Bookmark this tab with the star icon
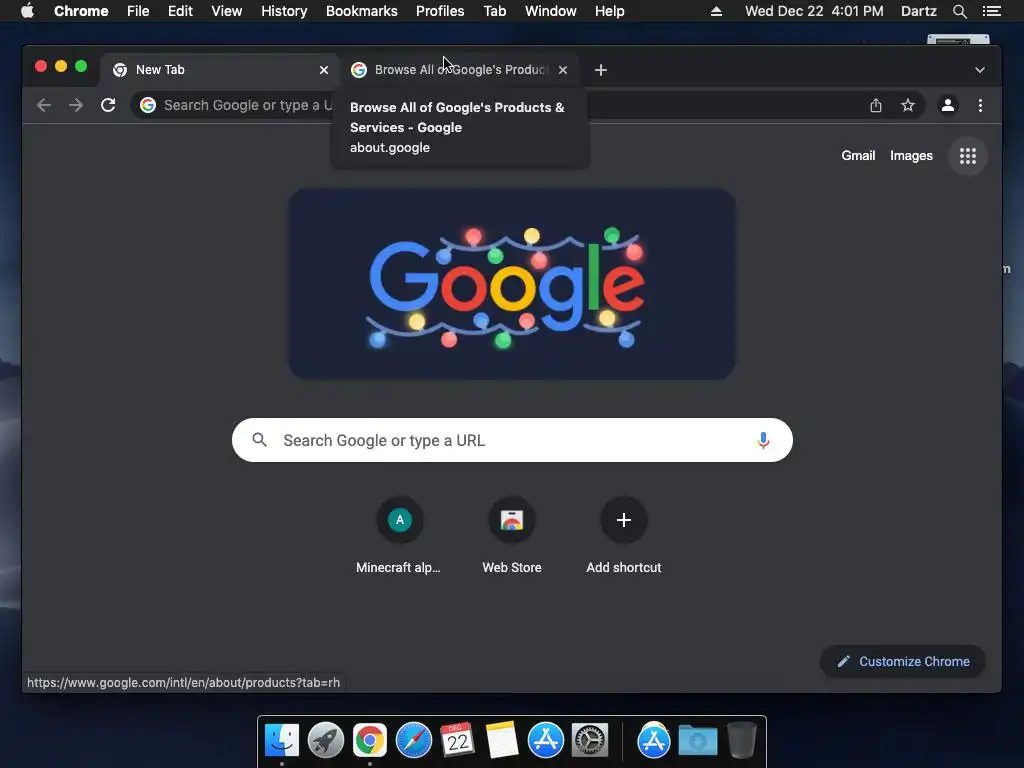This screenshot has width=1024, height=768. 908,105
